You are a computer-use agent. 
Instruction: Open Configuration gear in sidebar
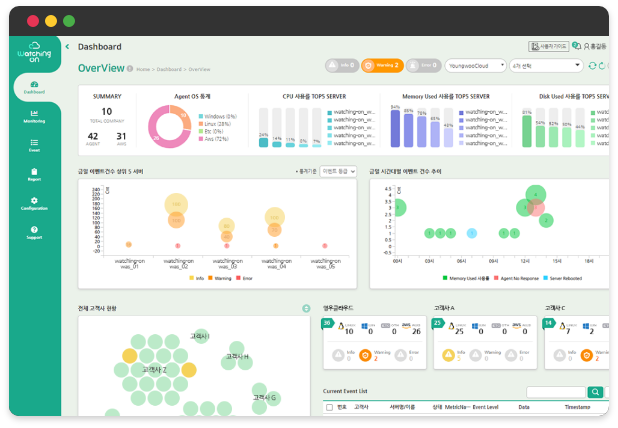pyautogui.click(x=34, y=203)
